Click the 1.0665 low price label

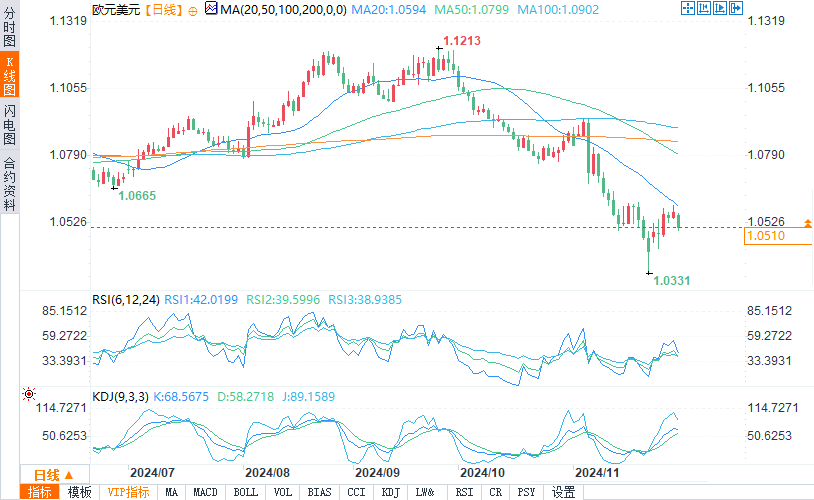click(137, 196)
